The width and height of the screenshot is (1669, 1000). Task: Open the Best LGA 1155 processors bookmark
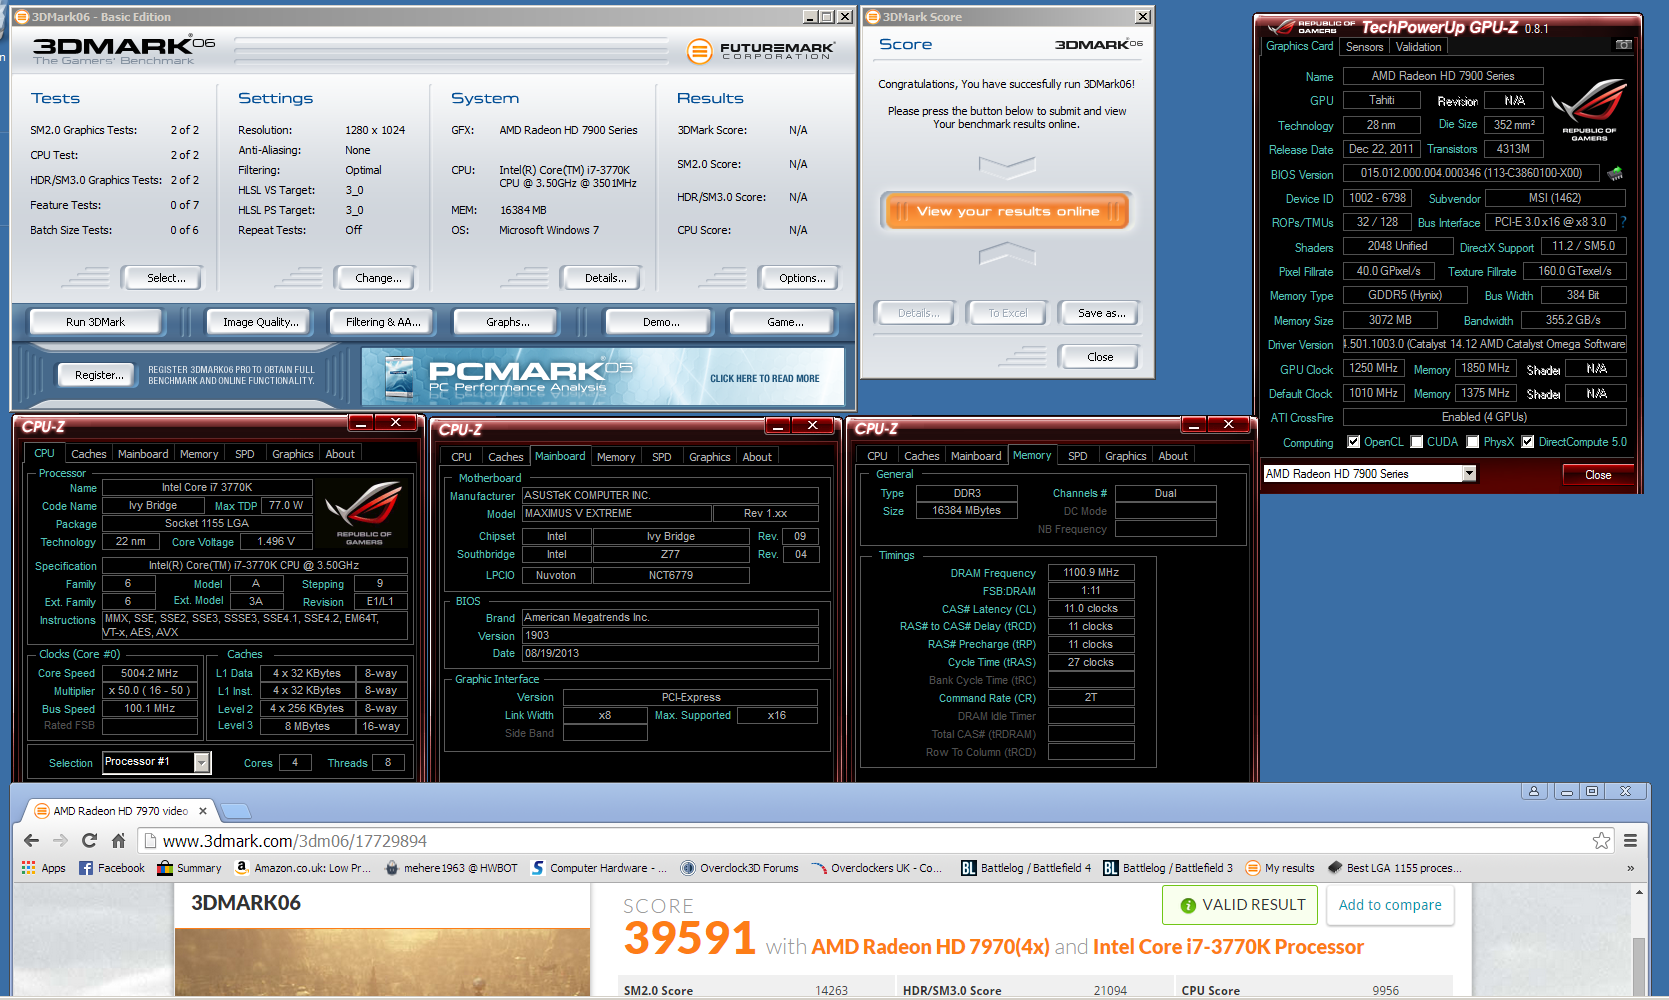click(x=1394, y=868)
